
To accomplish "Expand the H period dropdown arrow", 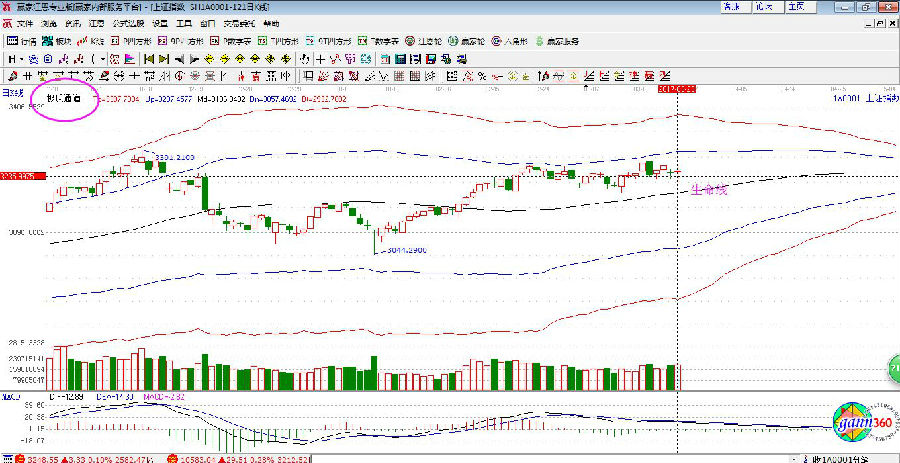I will (23, 59).
